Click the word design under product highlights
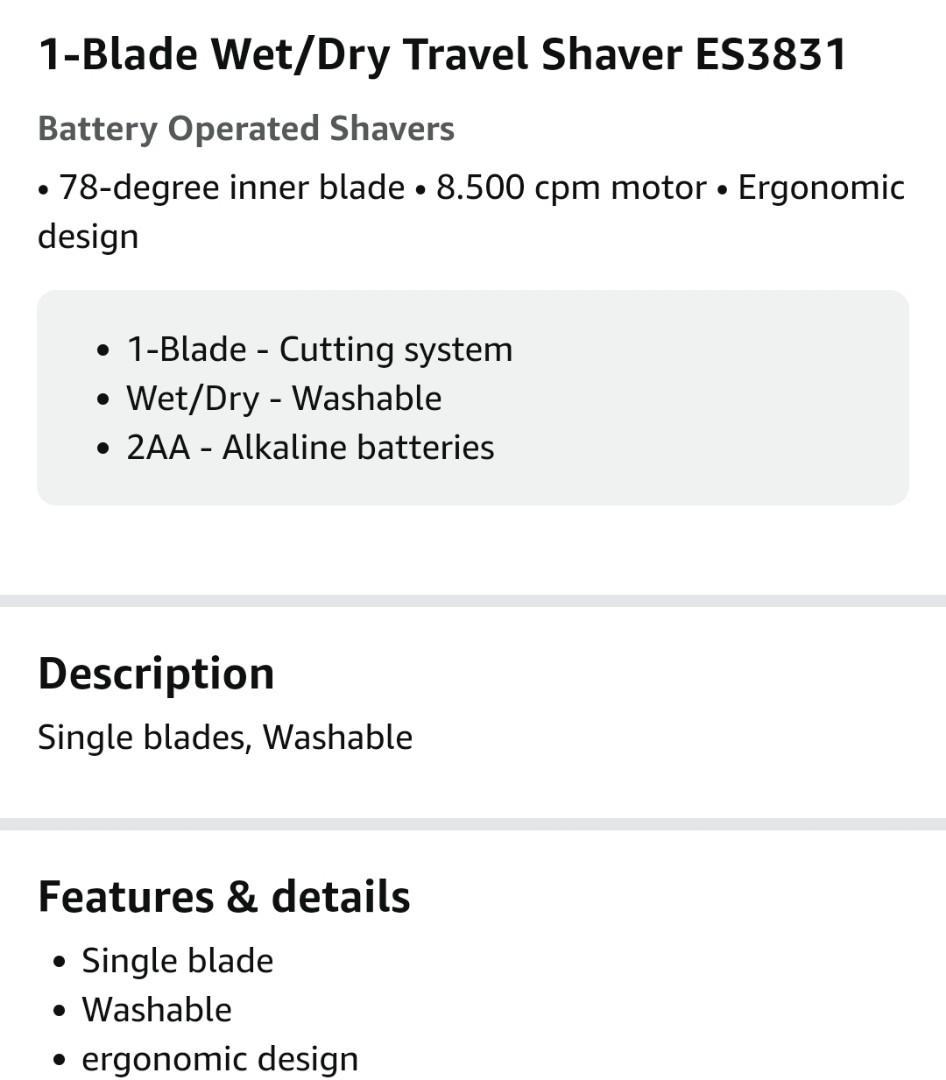The width and height of the screenshot is (946, 1080). click(88, 237)
